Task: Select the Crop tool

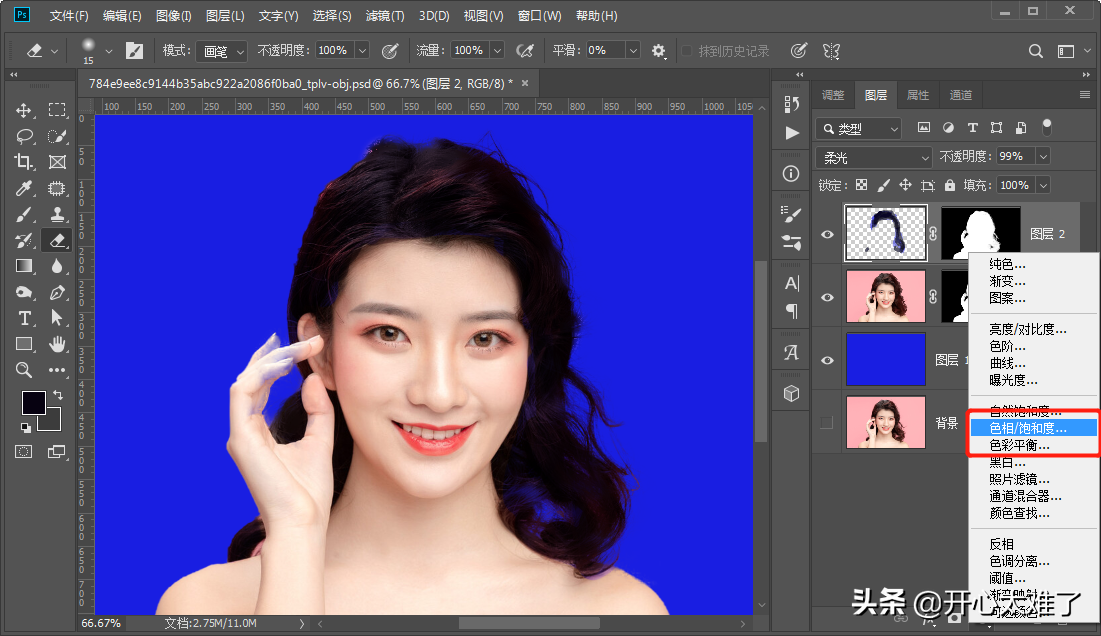Action: 24,162
